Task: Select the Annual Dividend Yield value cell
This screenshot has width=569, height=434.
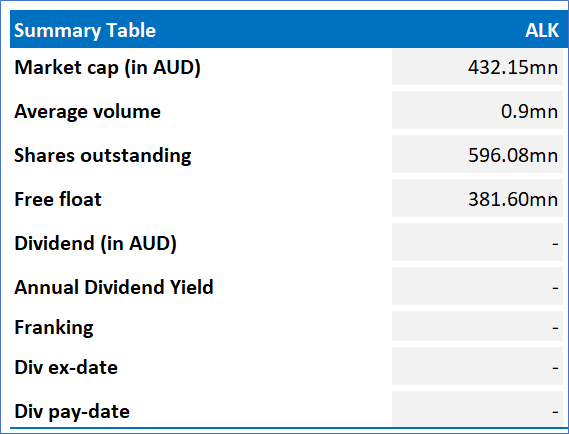Action: point(477,286)
